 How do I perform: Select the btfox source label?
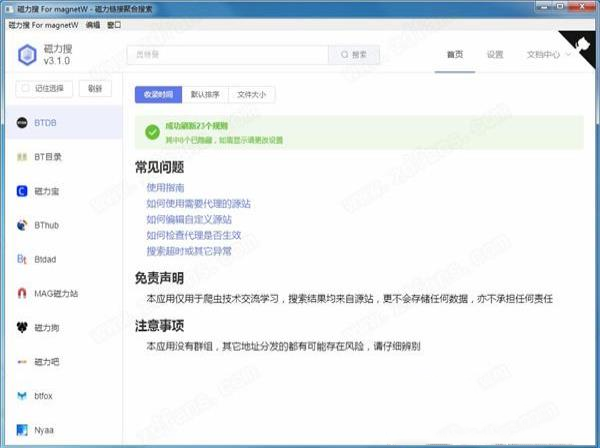pyautogui.click(x=43, y=396)
